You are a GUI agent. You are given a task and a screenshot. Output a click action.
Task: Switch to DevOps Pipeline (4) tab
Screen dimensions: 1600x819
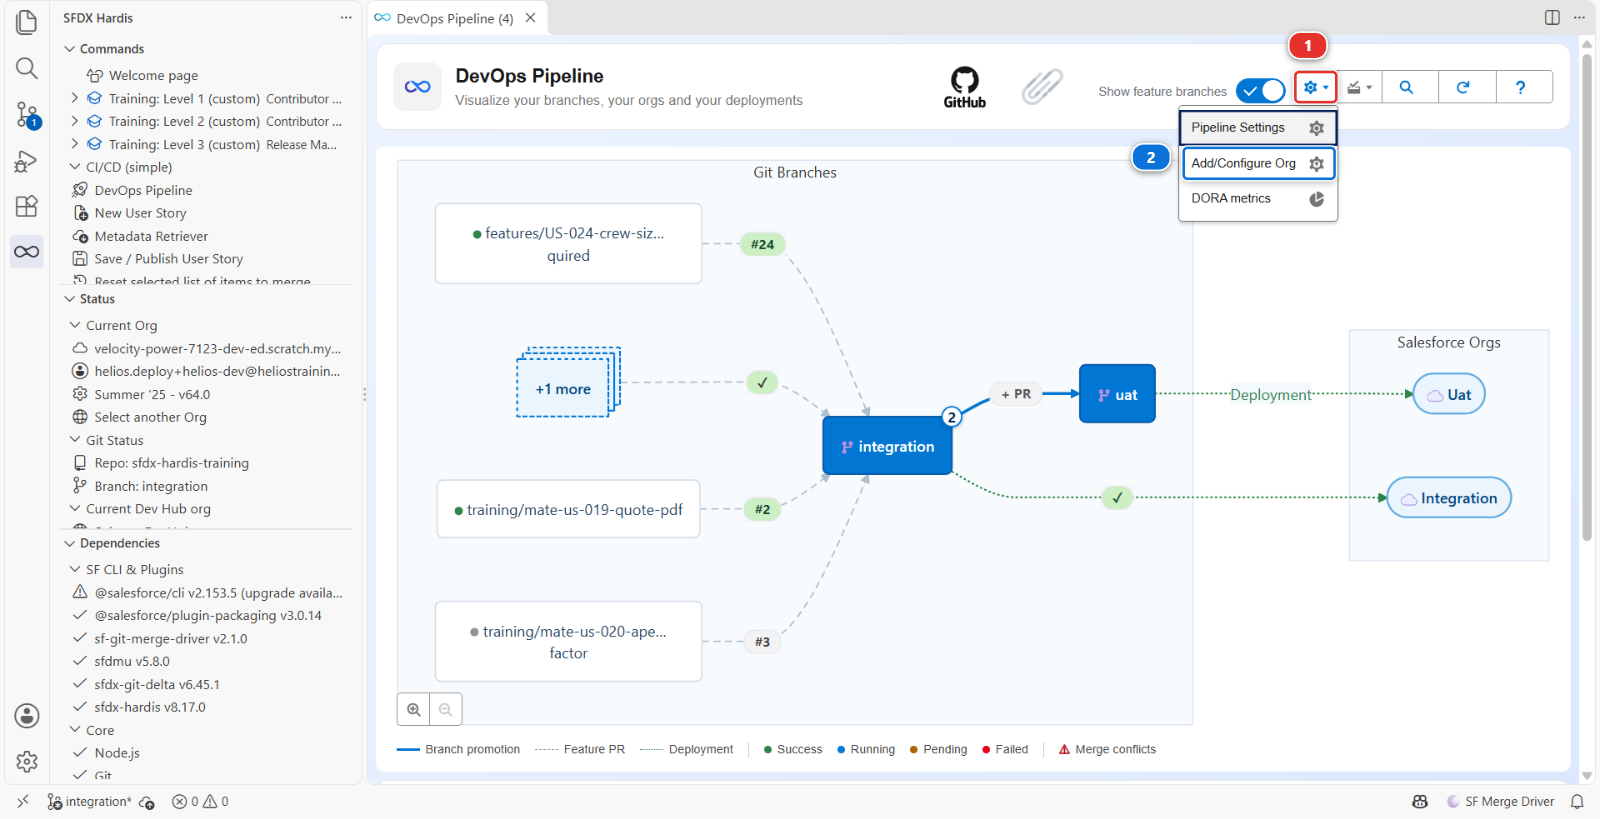coord(455,18)
